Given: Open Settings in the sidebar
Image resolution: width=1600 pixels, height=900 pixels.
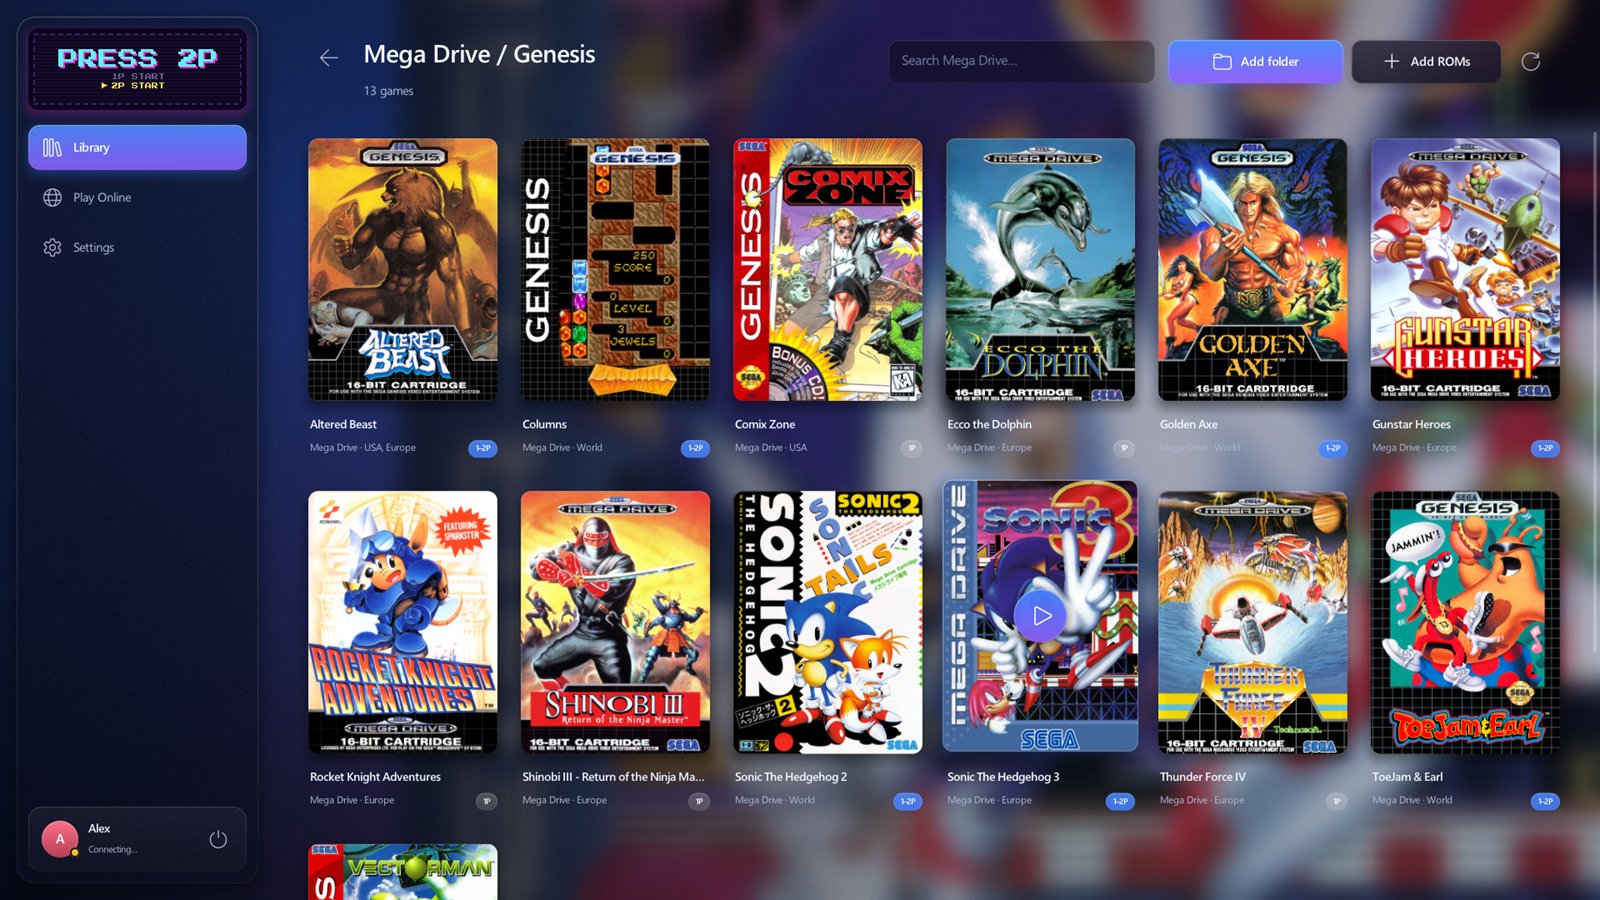Looking at the screenshot, I should [x=137, y=247].
